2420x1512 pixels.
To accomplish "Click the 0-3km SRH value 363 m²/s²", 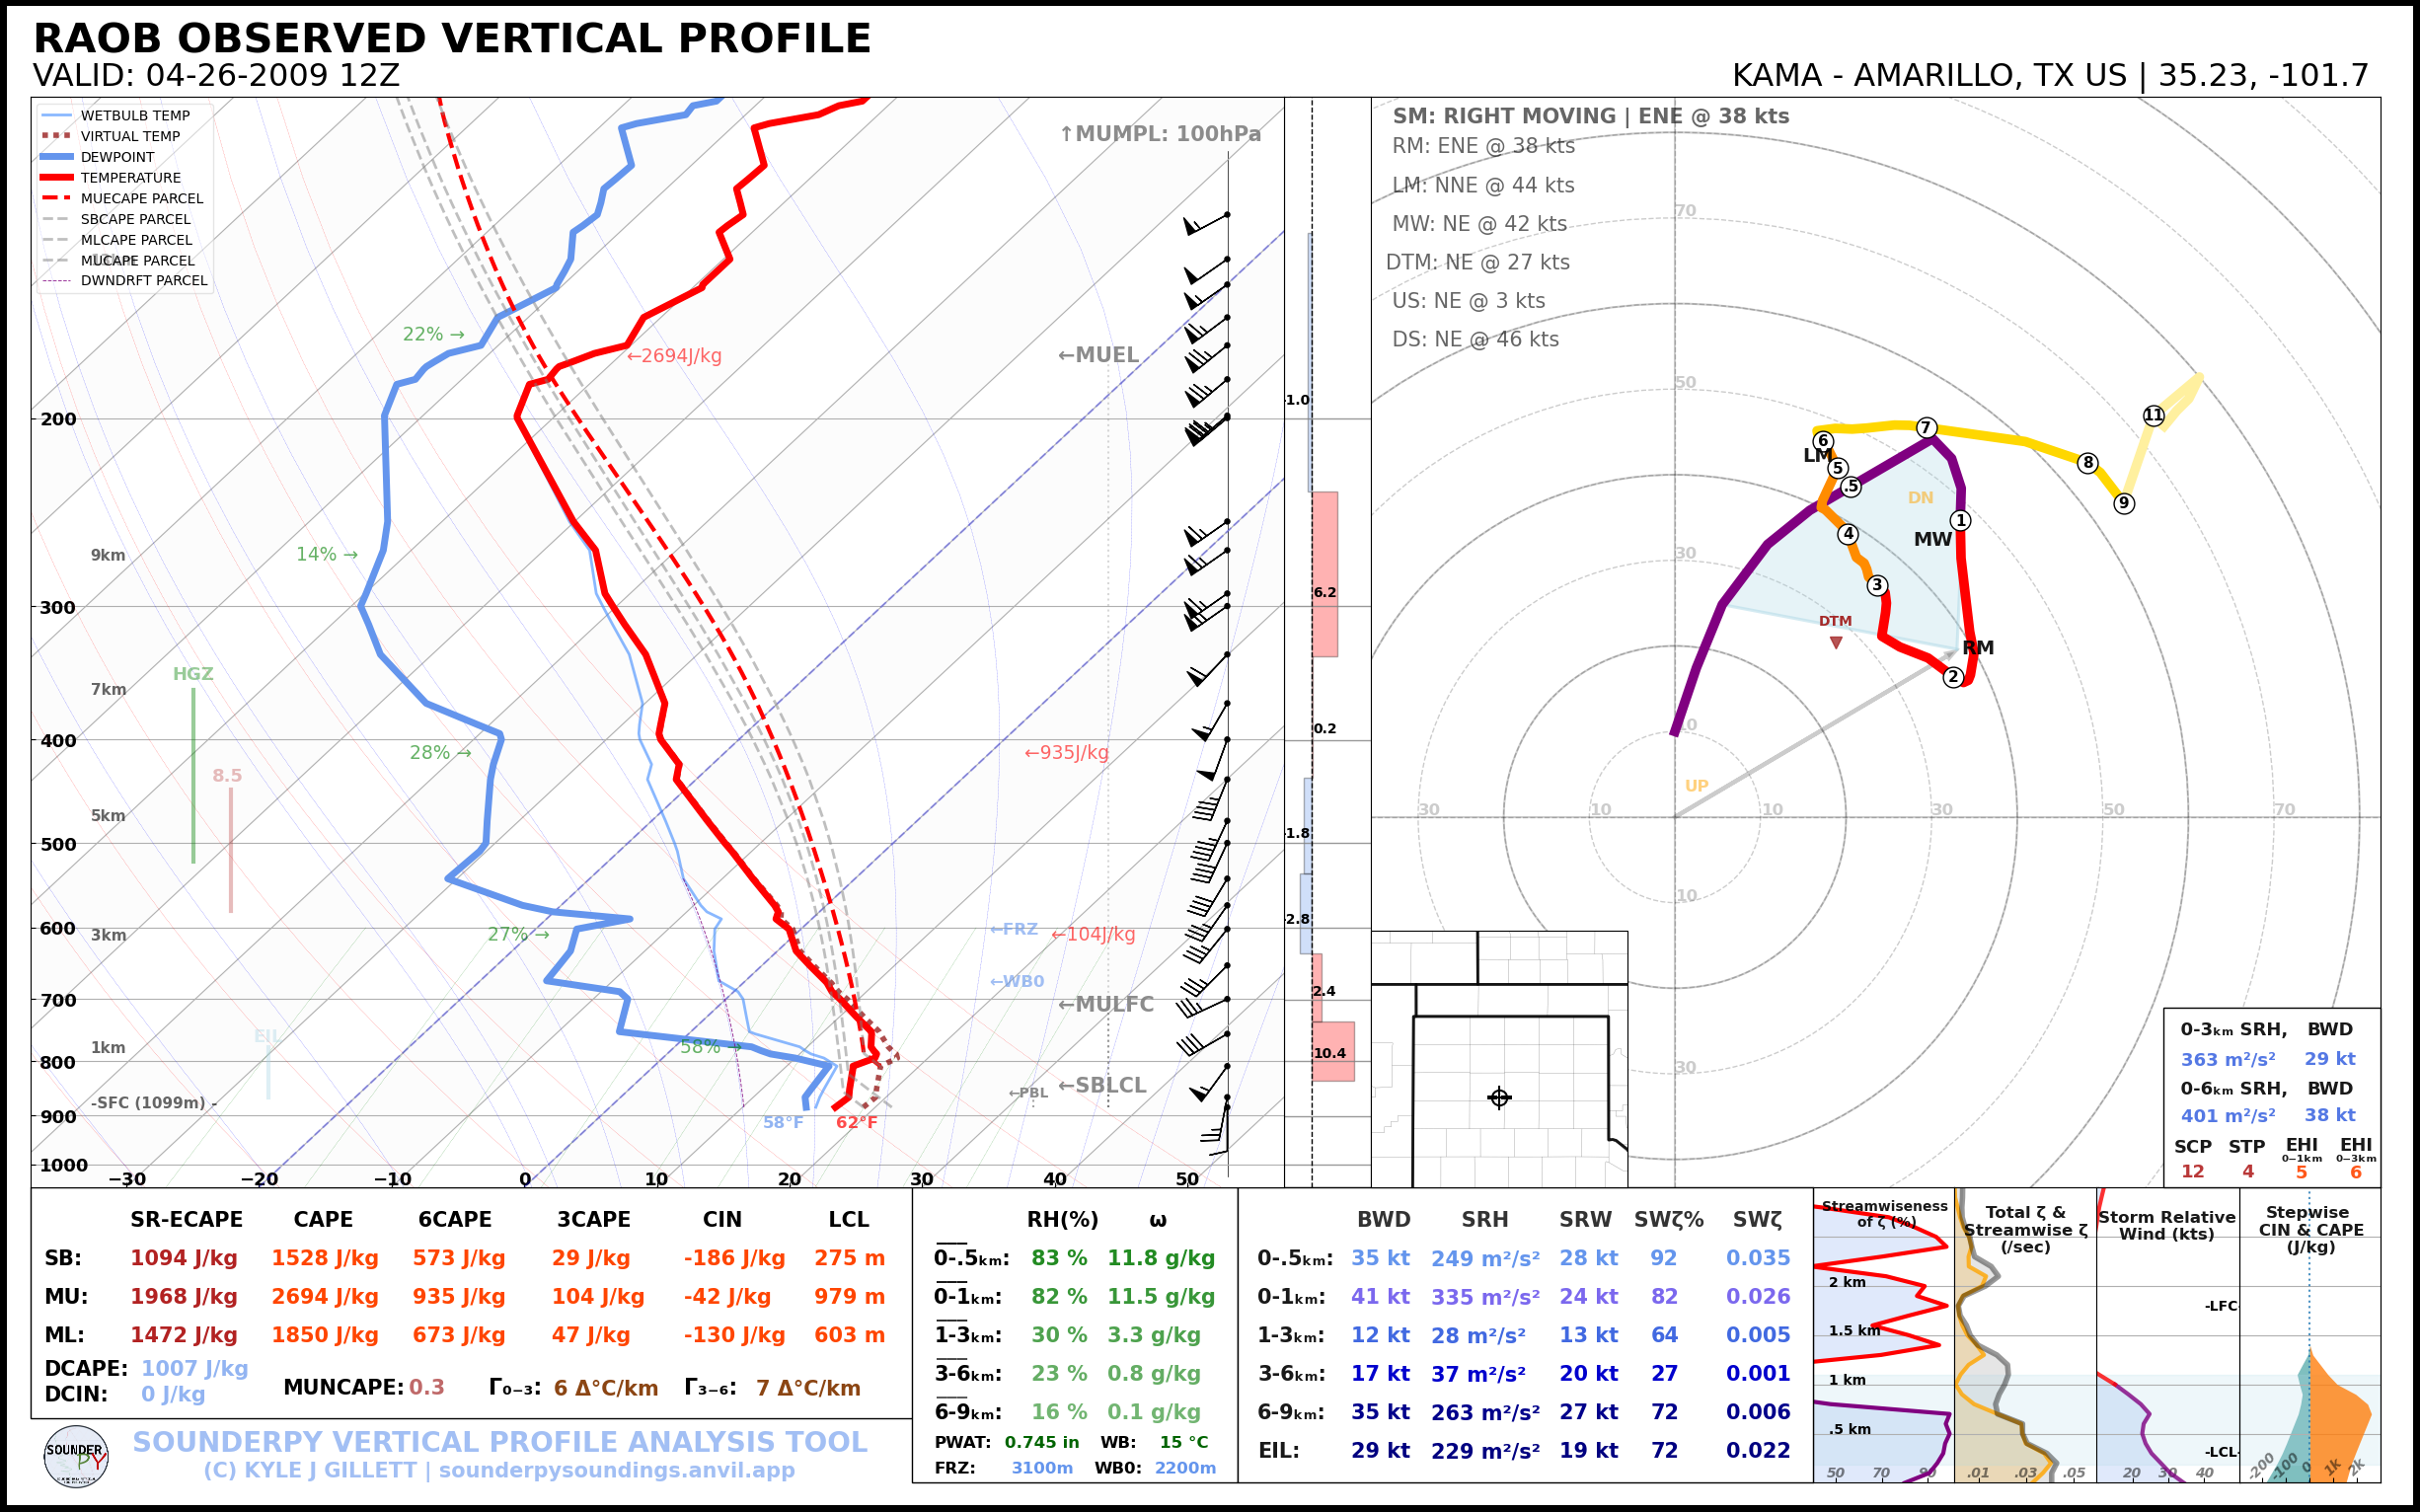I will [x=2227, y=1059].
